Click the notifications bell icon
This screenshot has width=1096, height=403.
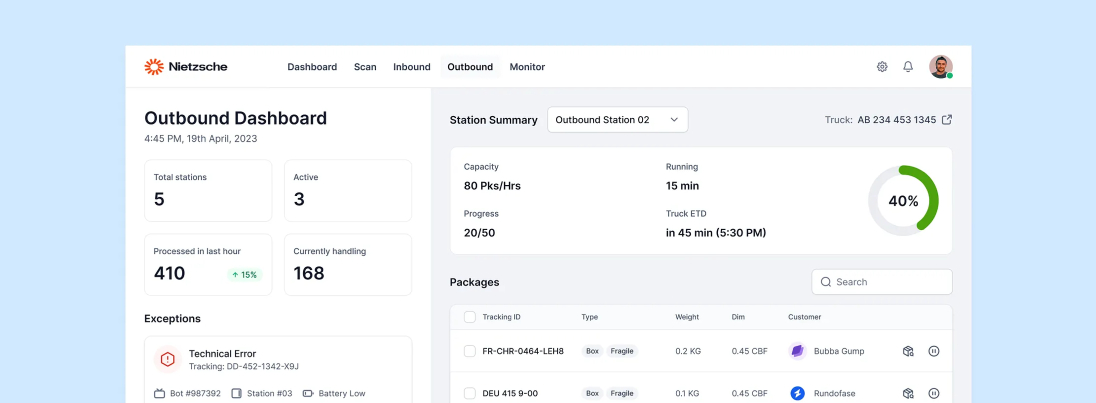[x=908, y=67]
